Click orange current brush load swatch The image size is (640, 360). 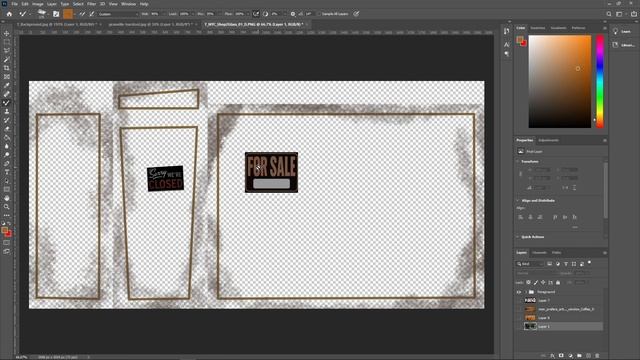coord(68,14)
